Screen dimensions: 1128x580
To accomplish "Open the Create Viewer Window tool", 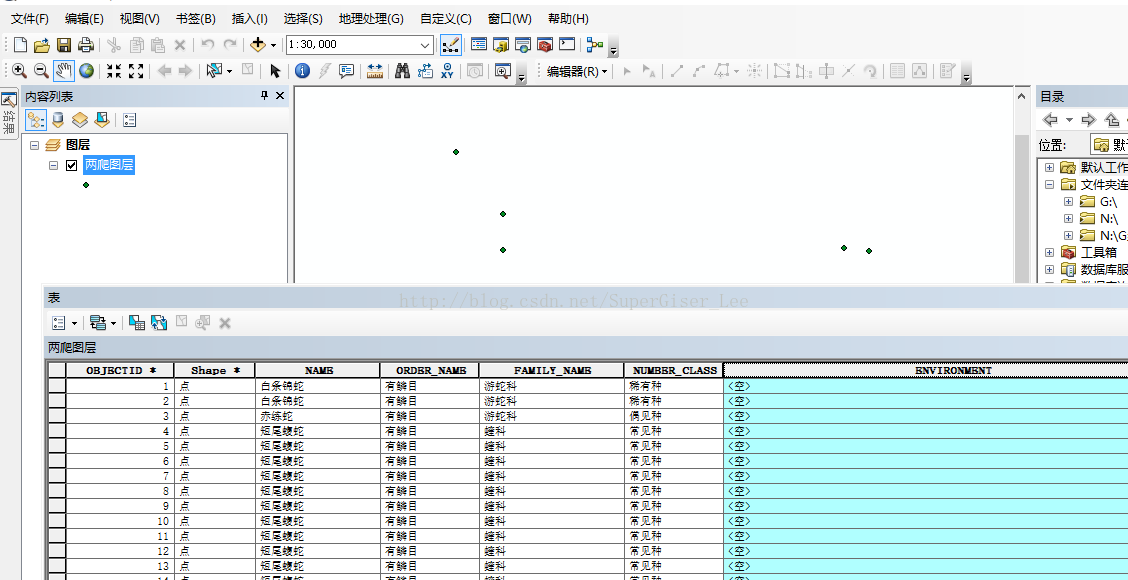I will (502, 71).
